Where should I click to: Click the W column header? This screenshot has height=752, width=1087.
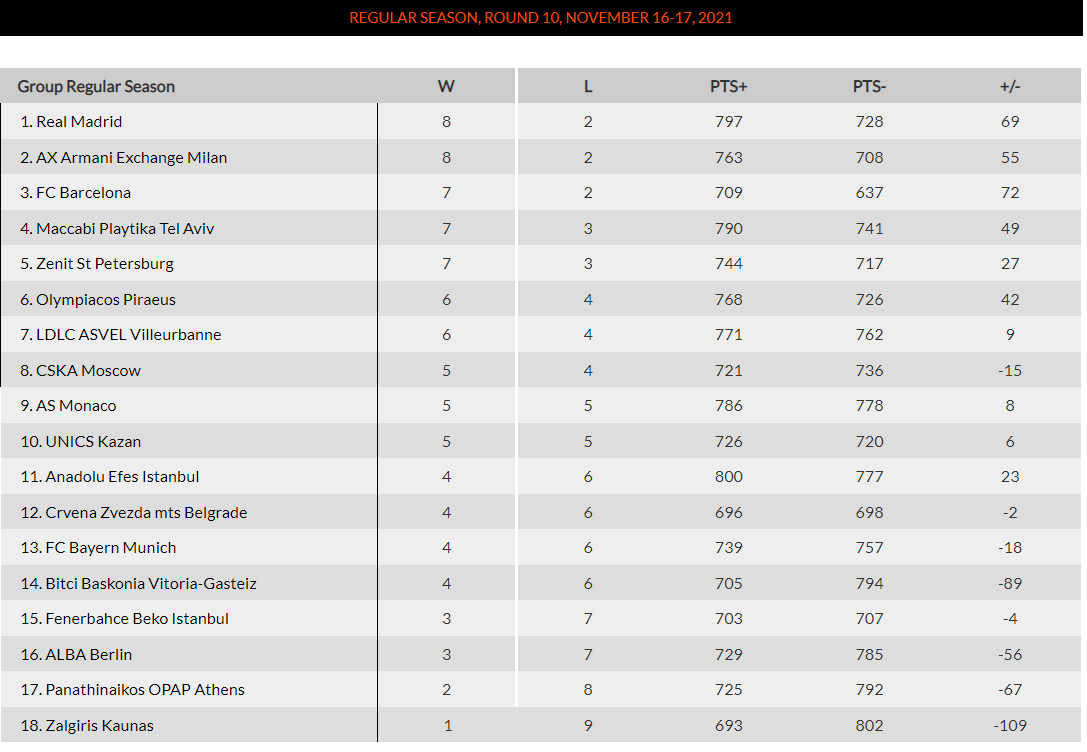446,86
